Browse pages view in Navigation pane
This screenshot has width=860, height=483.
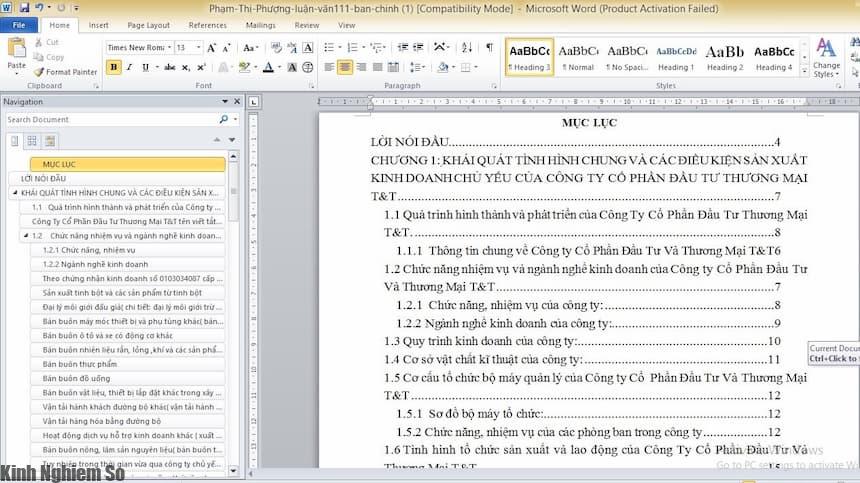[32, 141]
